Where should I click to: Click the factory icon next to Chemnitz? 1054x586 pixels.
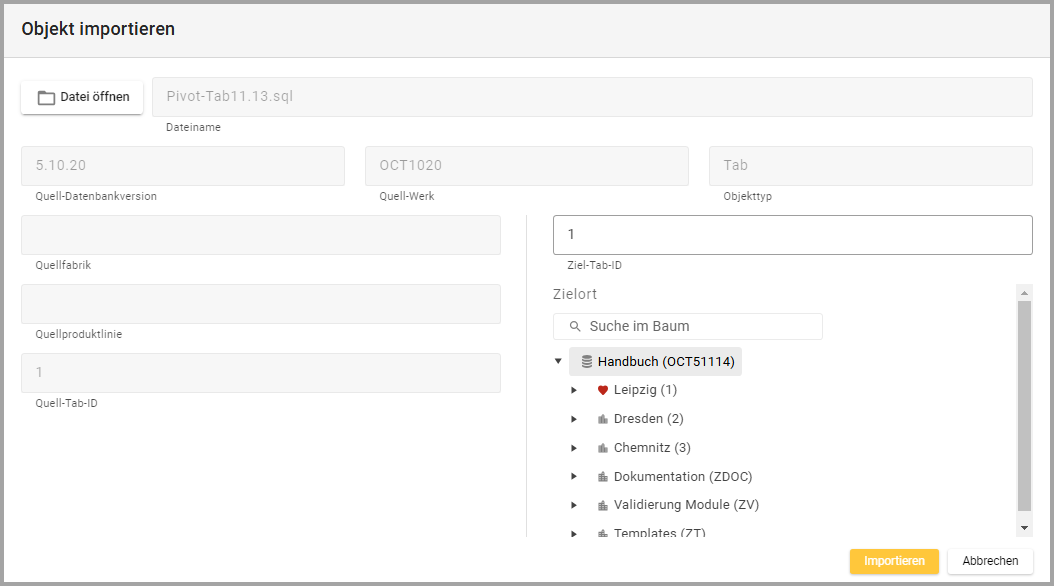(x=602, y=448)
